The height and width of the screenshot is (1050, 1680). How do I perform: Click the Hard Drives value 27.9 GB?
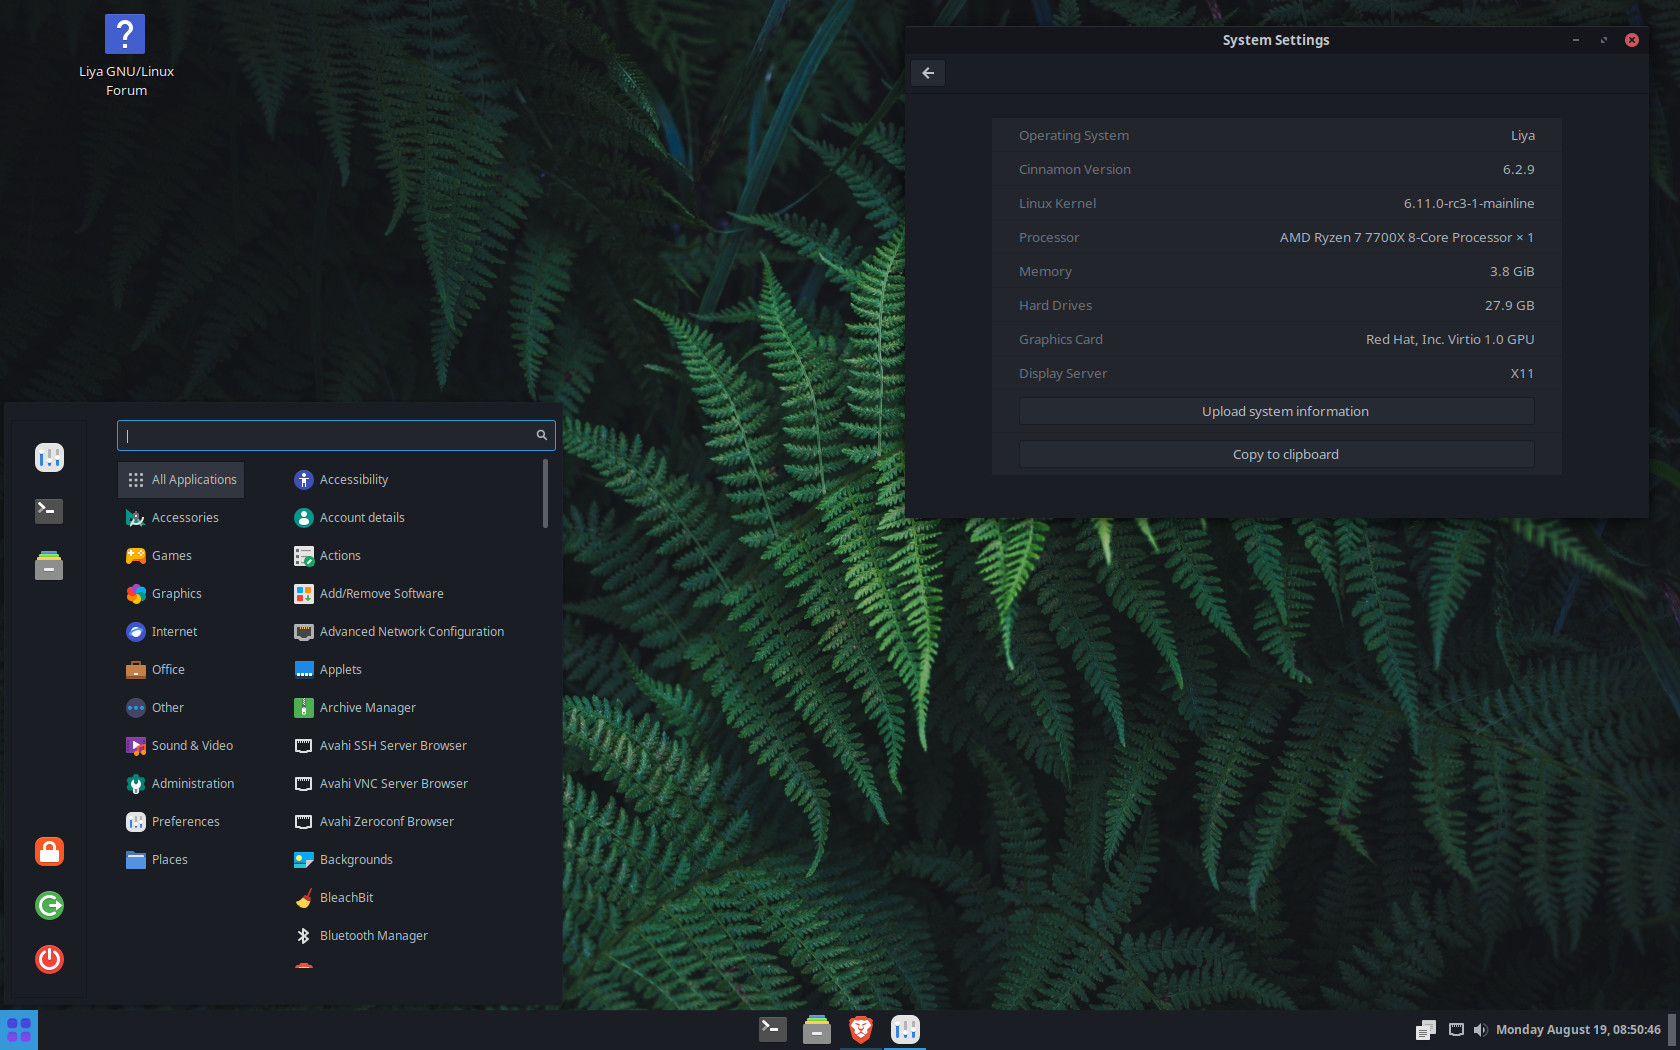tap(1509, 306)
